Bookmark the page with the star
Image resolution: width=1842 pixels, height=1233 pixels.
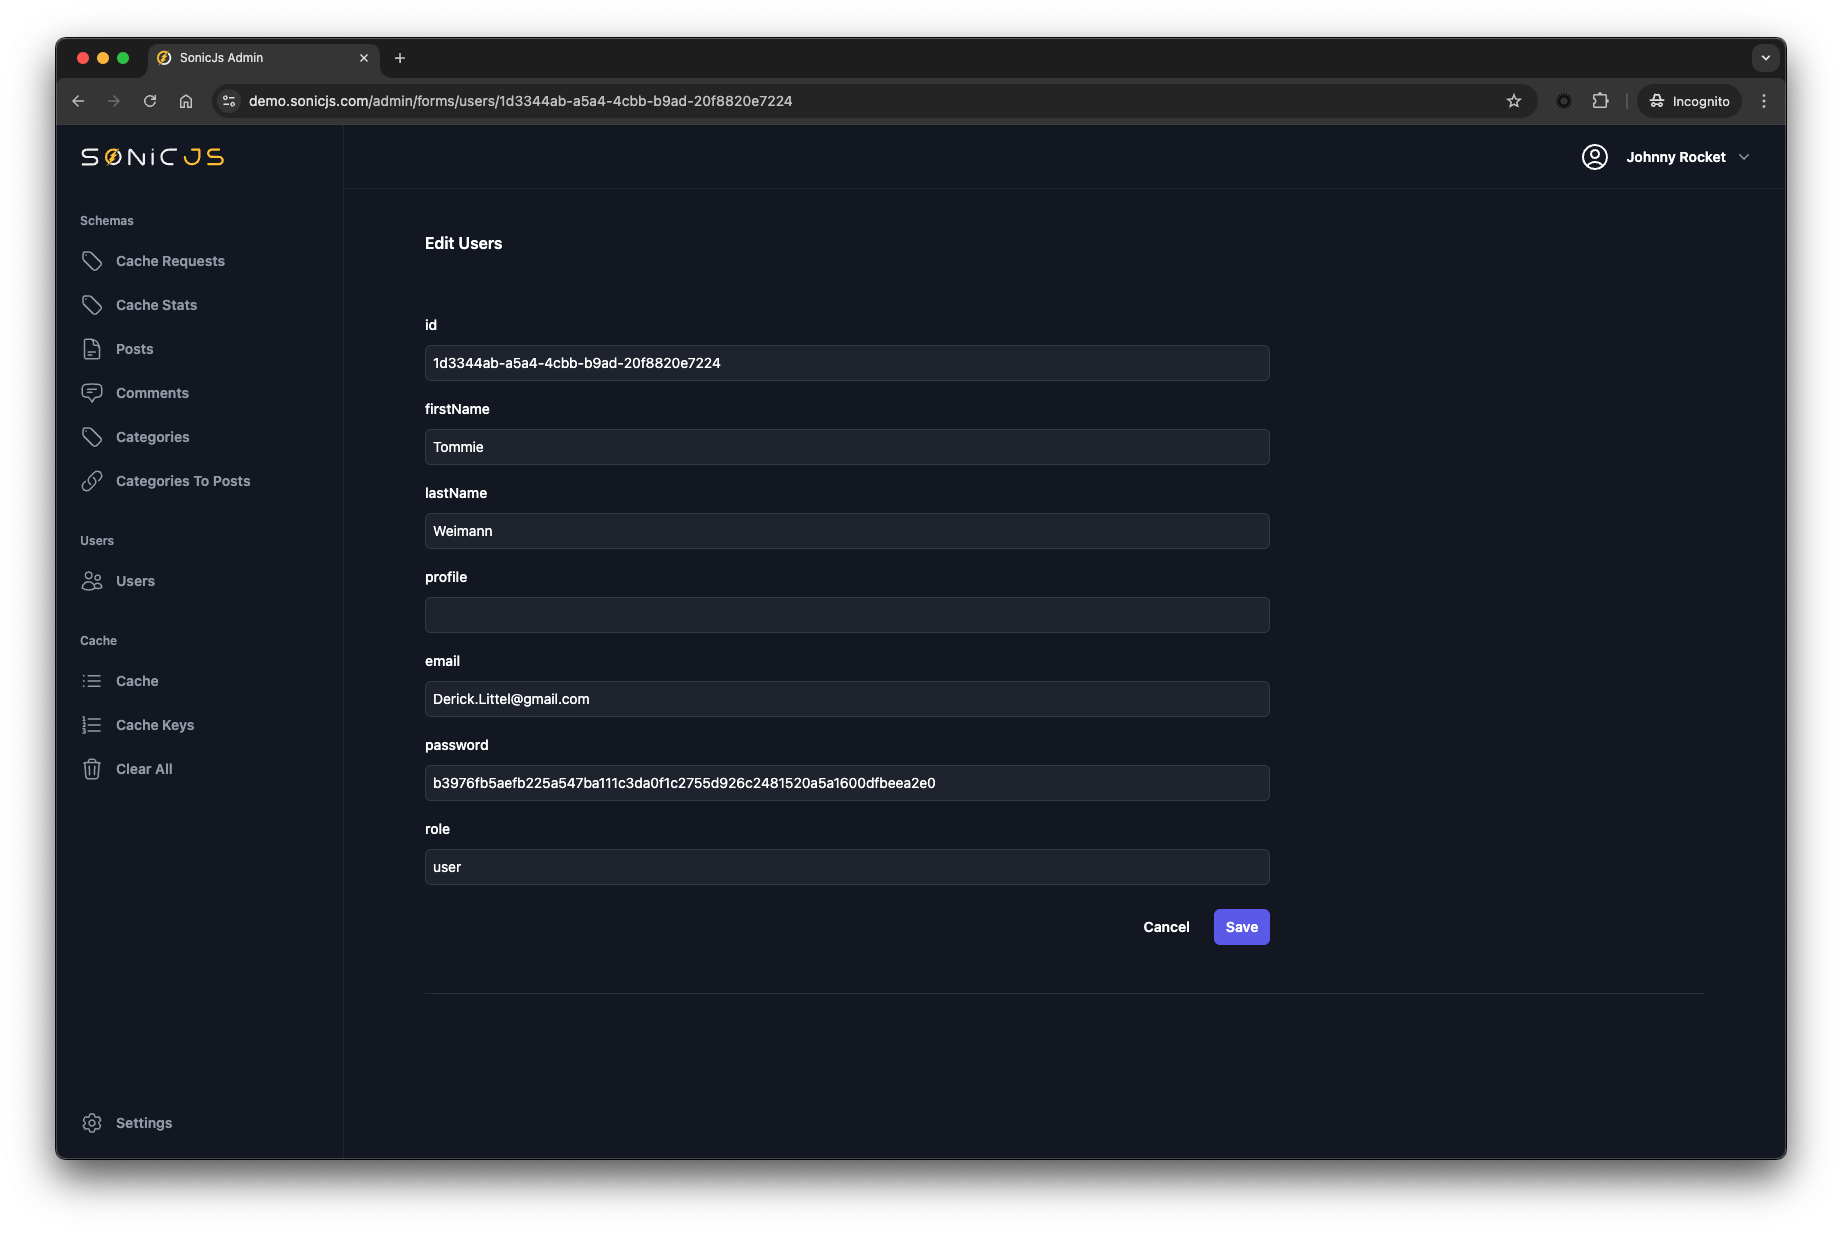coord(1514,101)
